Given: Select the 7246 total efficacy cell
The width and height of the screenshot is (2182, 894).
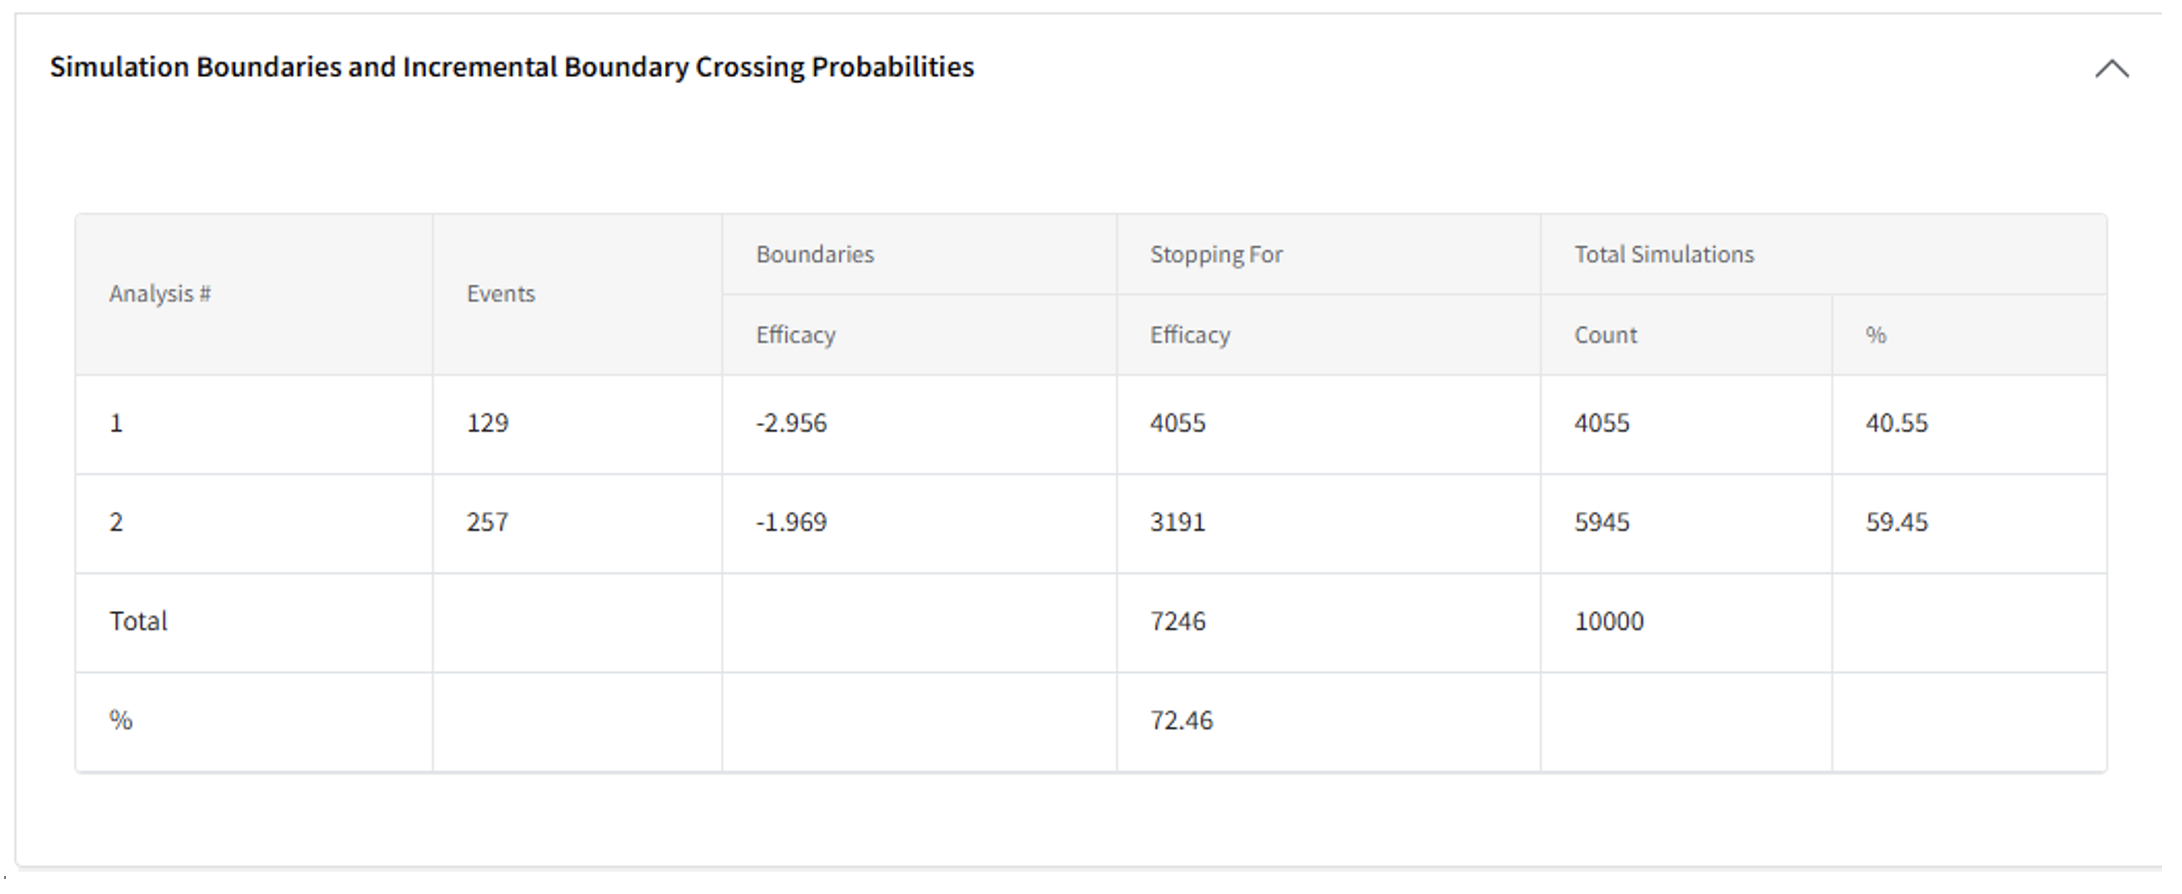Looking at the screenshot, I should [x=1177, y=621].
